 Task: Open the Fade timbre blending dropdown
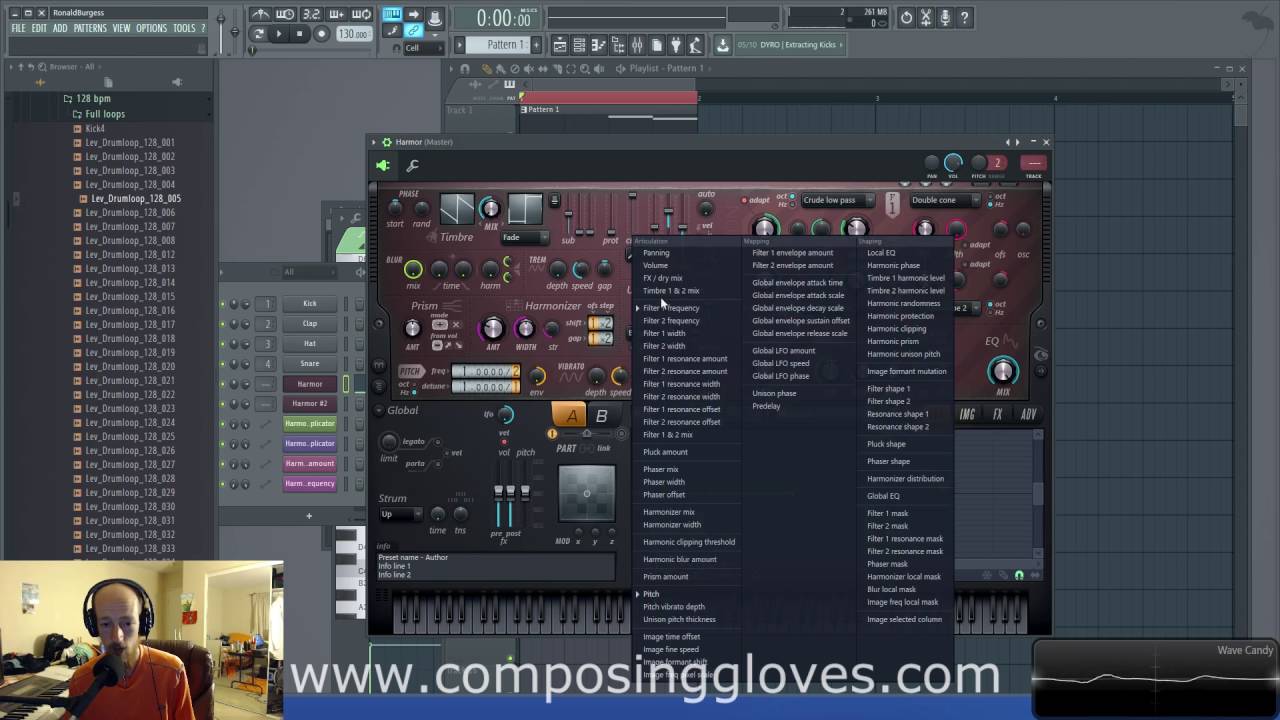pyautogui.click(x=524, y=237)
